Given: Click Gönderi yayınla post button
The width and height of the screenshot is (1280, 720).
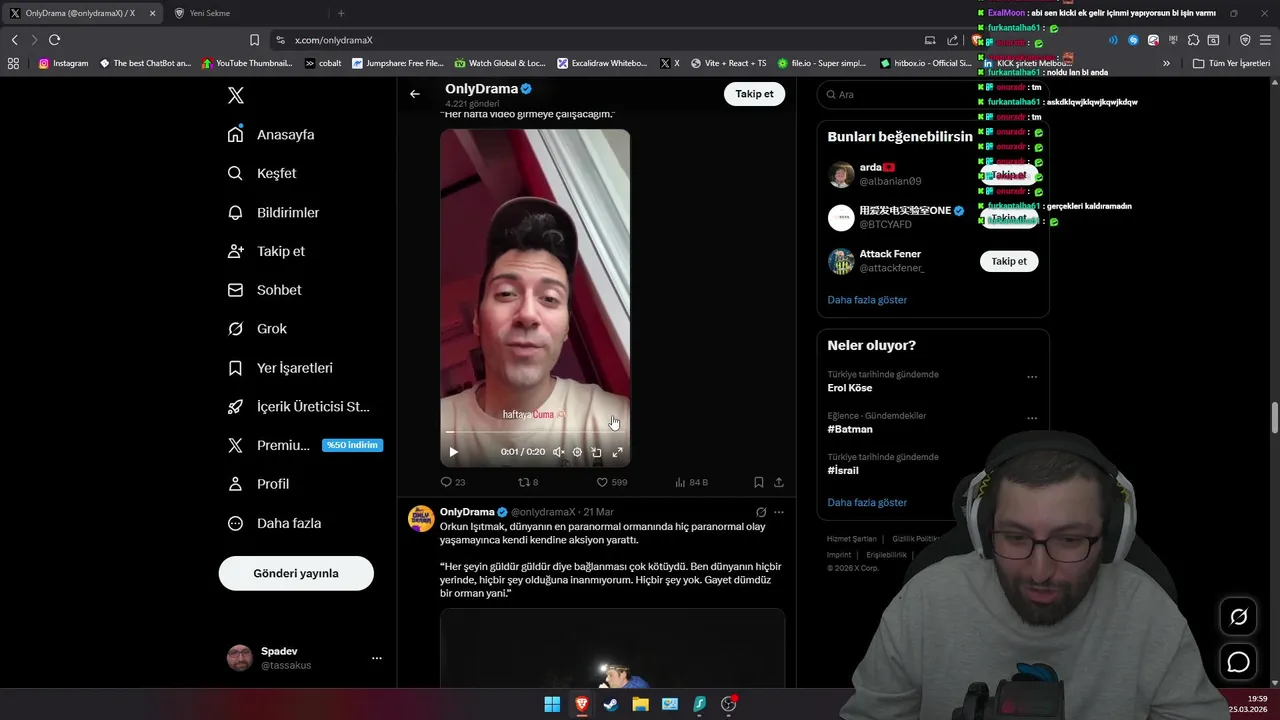Looking at the screenshot, I should 296,573.
